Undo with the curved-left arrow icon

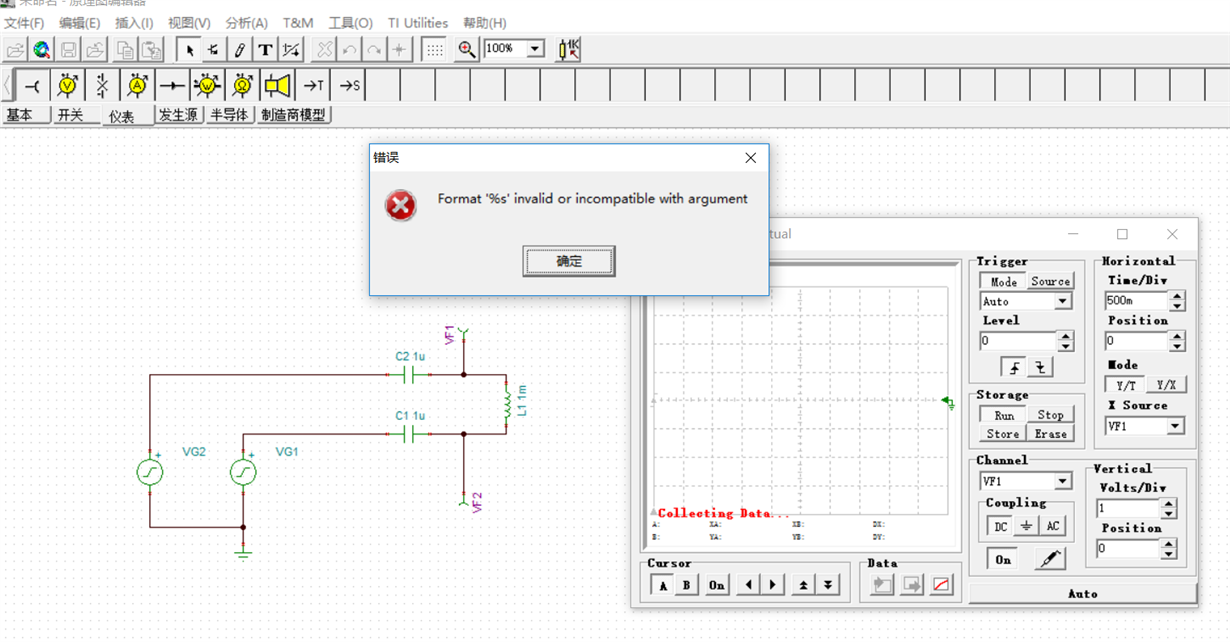point(349,49)
